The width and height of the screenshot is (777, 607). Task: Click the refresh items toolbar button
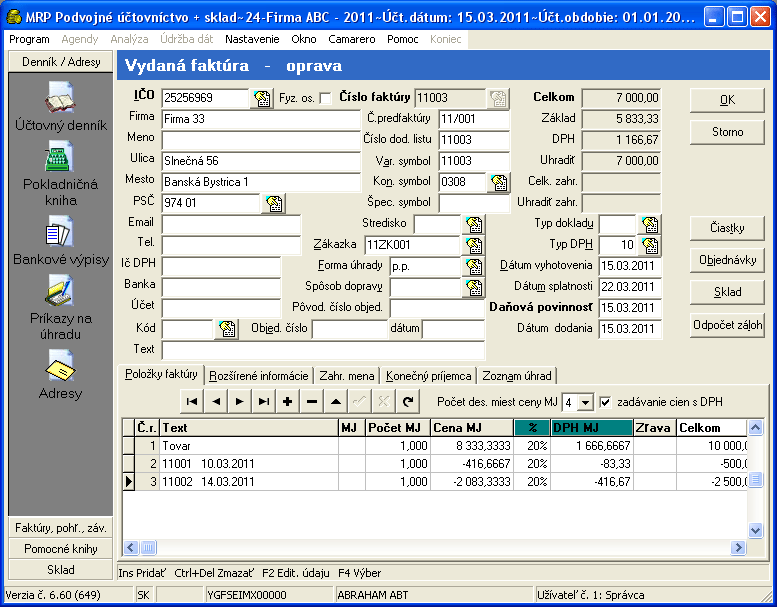tap(408, 402)
